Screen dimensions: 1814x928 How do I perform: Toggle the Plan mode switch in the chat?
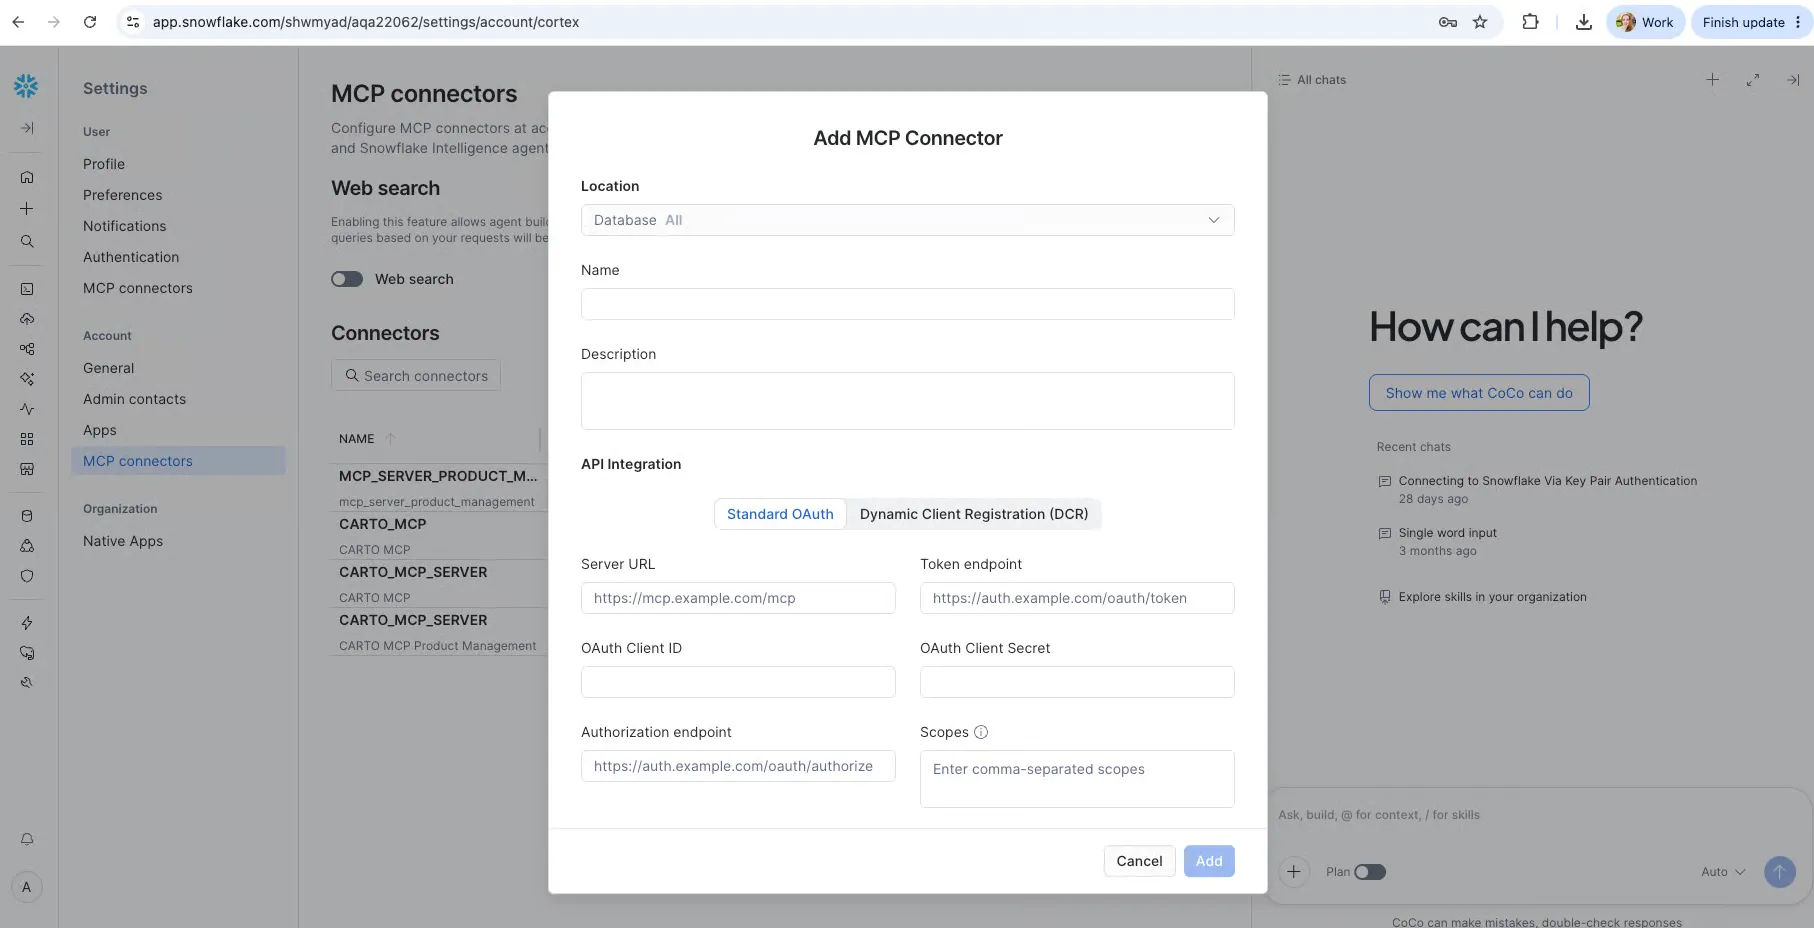pos(1370,872)
